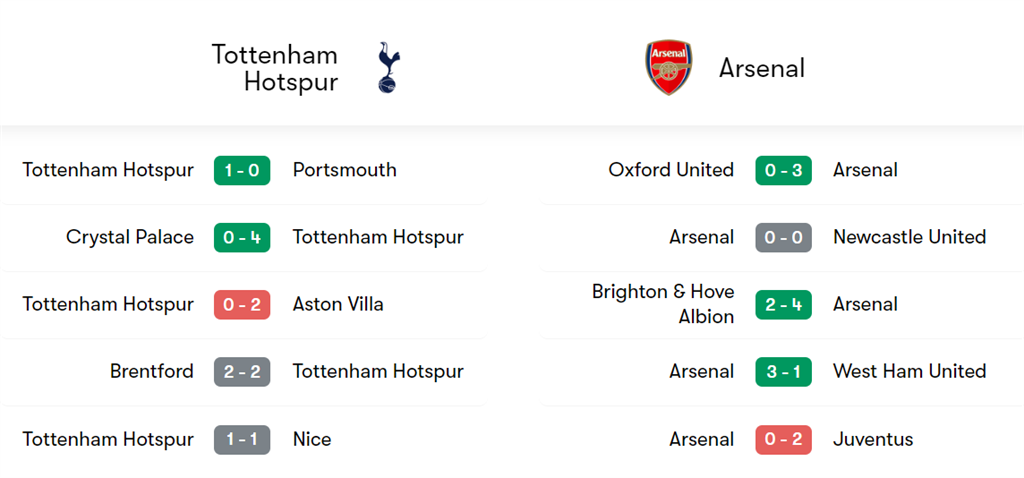Click the 0 - 3 Oxford United score badge

coord(783,170)
